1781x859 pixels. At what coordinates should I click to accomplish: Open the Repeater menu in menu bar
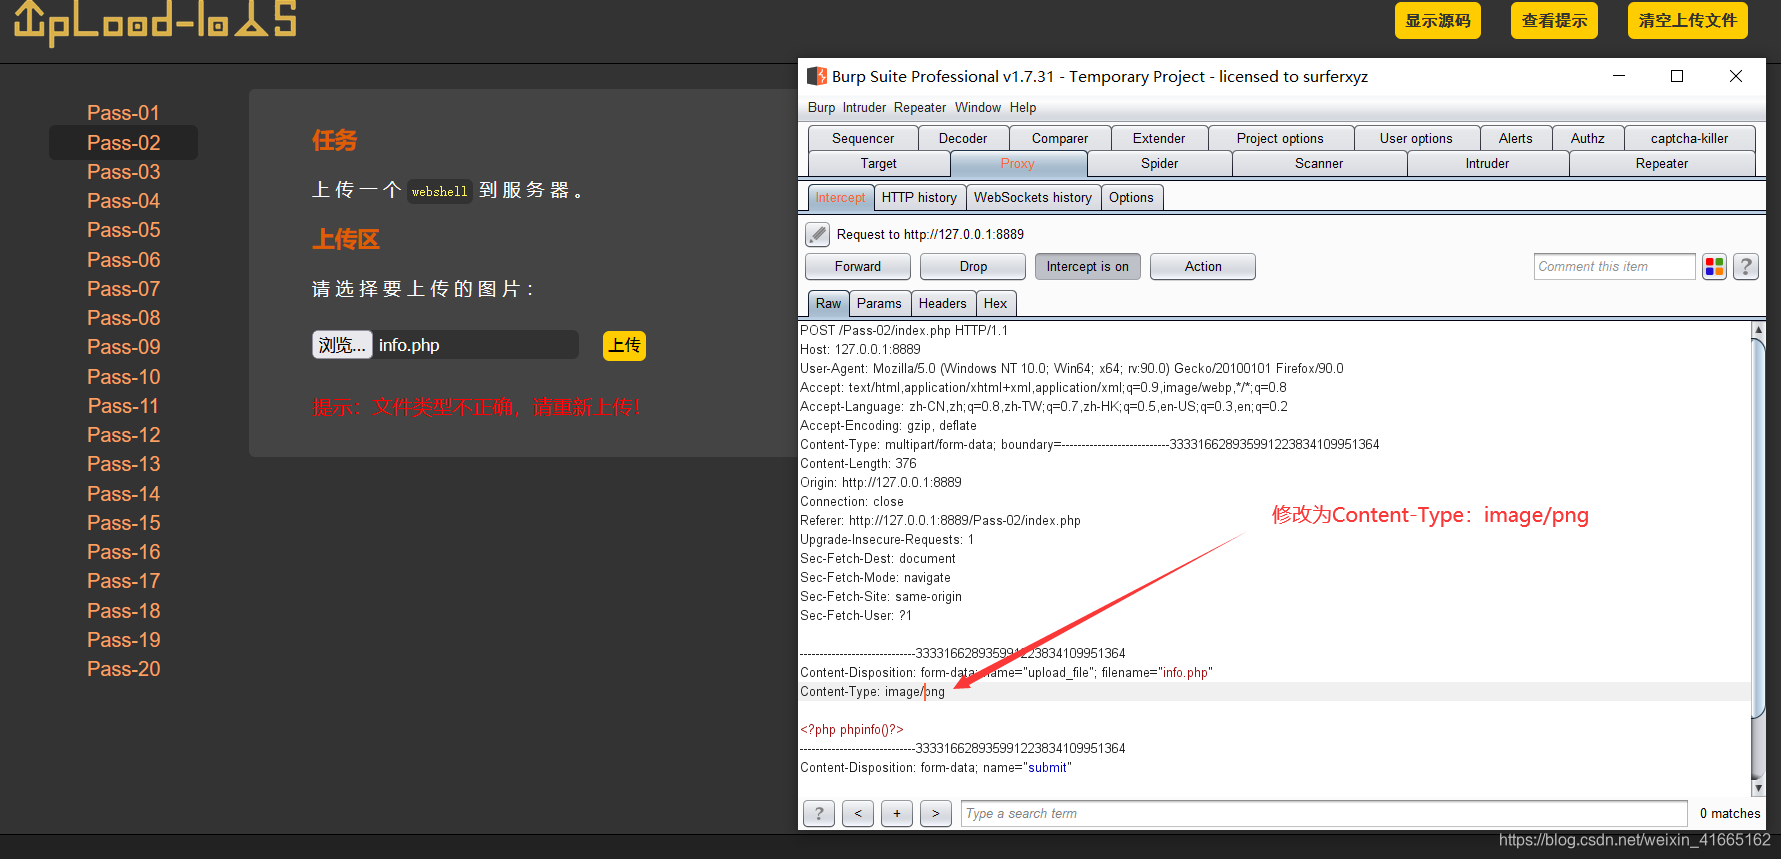coord(920,107)
